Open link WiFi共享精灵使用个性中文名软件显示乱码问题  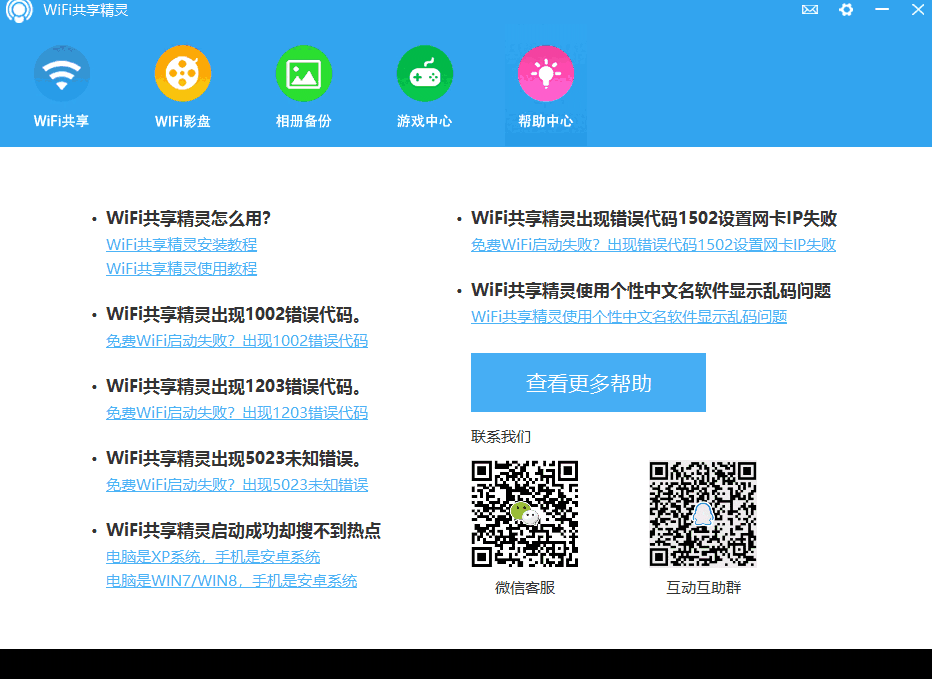click(629, 316)
